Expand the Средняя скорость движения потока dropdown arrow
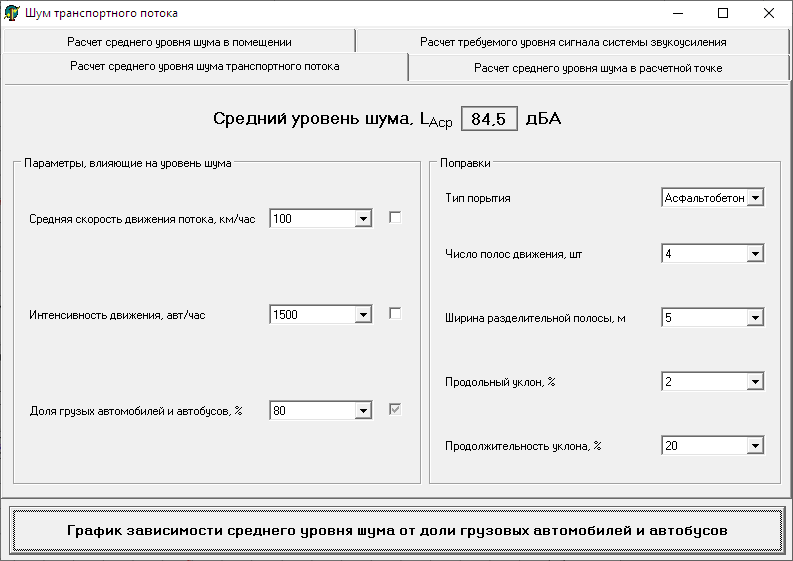This screenshot has width=793, height=561. pos(363,219)
